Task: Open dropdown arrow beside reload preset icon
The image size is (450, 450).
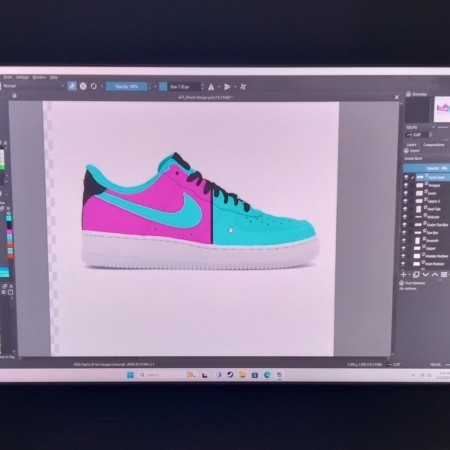Action: pos(101,86)
